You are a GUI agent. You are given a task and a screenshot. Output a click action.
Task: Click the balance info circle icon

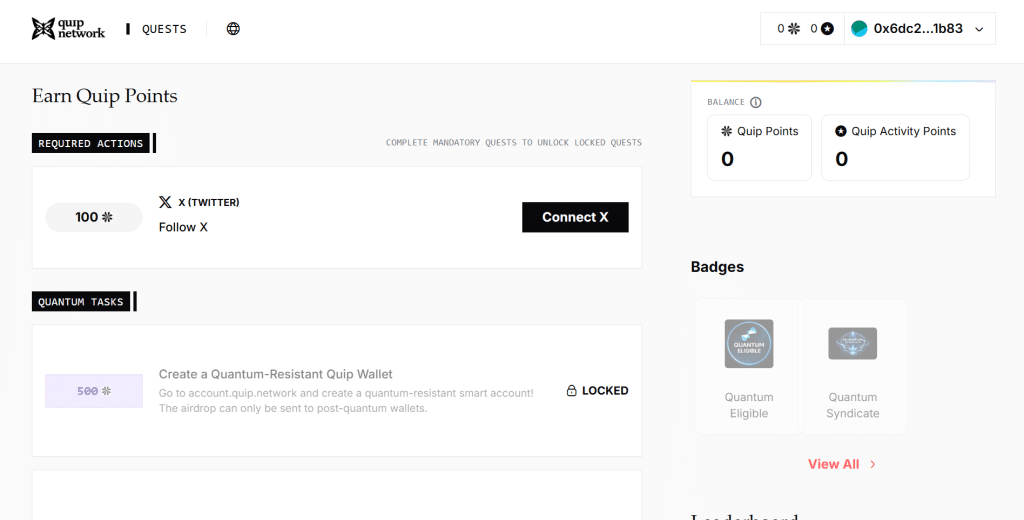(x=756, y=103)
